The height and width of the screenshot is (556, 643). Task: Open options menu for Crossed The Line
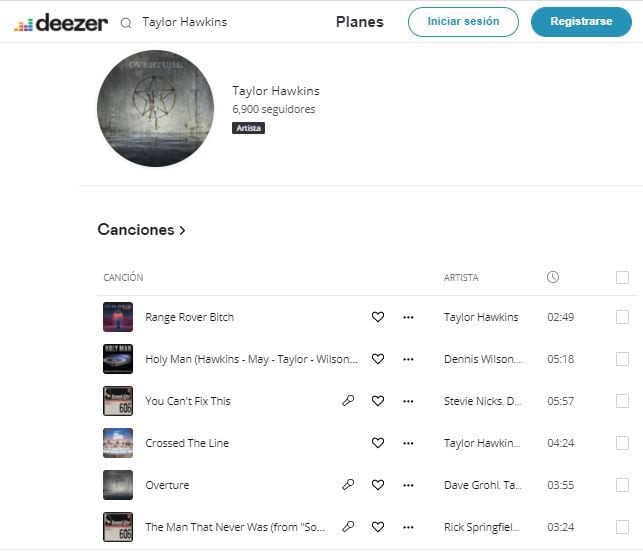[408, 443]
